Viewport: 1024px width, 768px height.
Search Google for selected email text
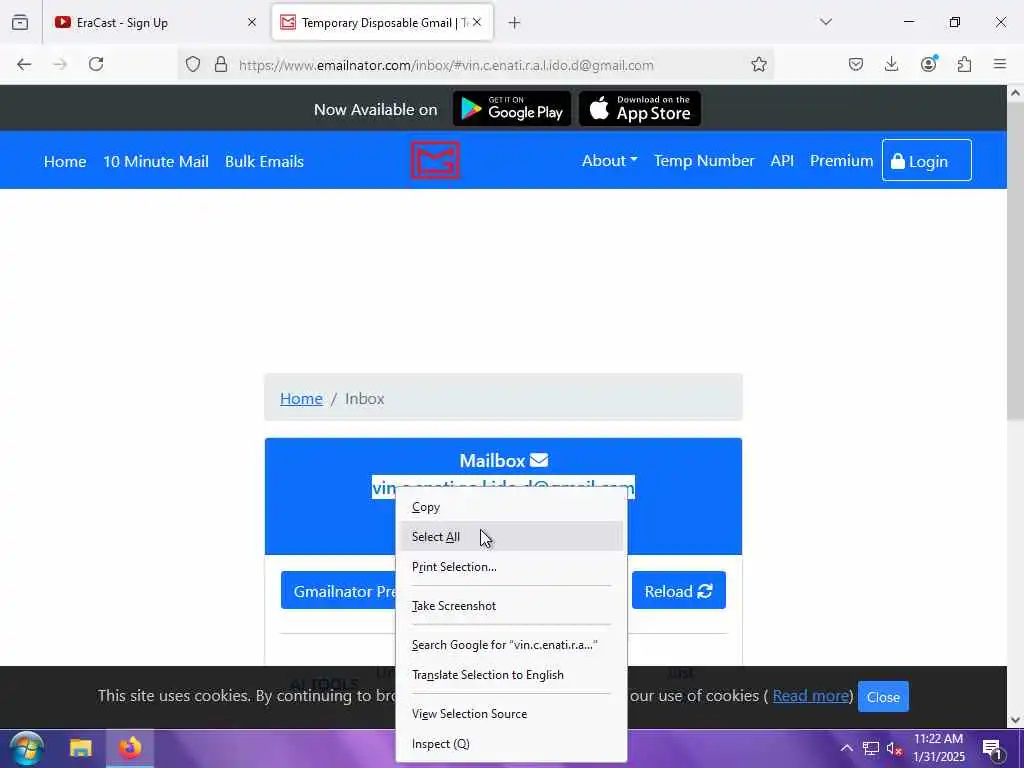pos(511,645)
